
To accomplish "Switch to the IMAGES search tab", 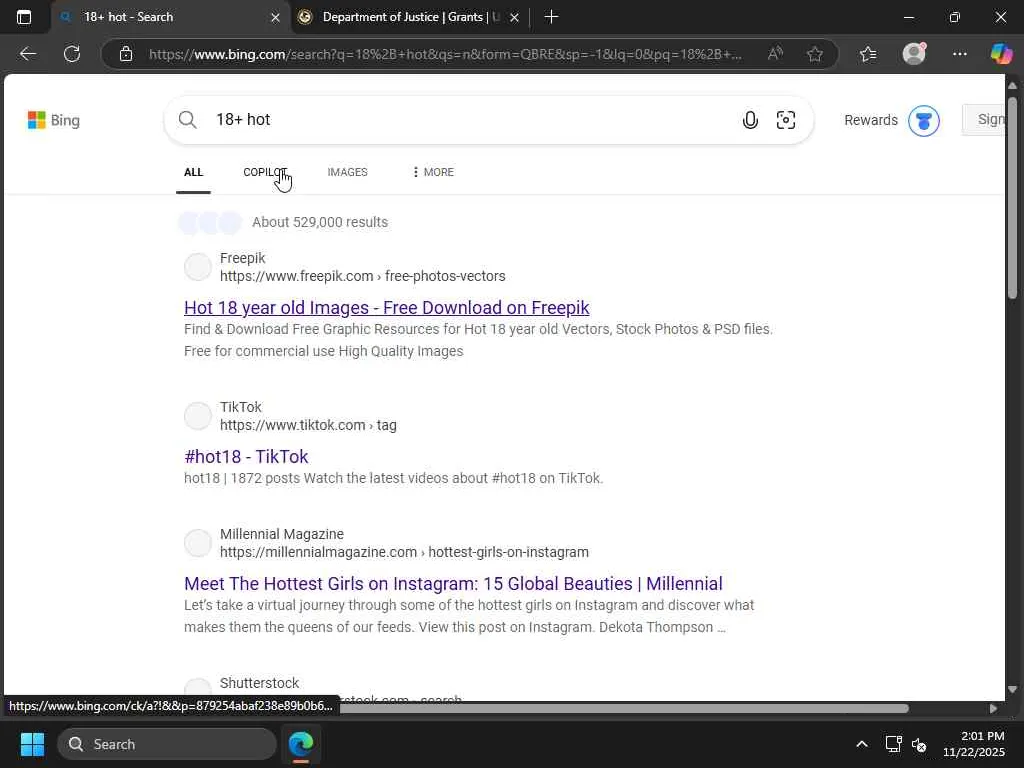I will click(x=347, y=172).
